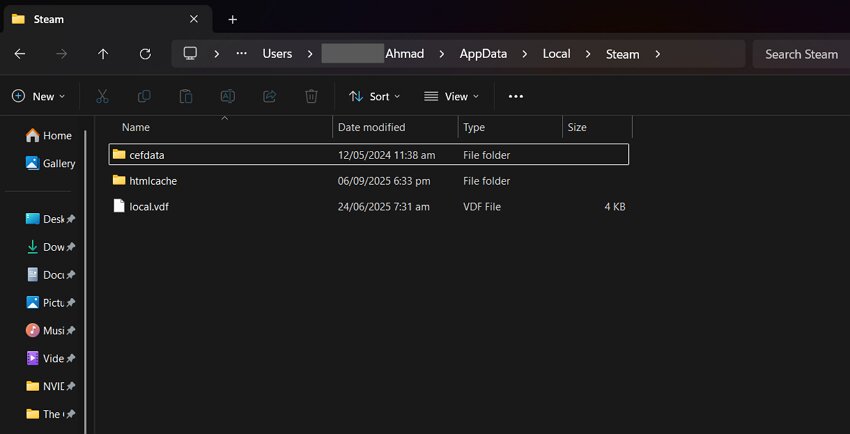850x434 pixels.
Task: Click the Paste clipboard icon
Action: [x=186, y=96]
